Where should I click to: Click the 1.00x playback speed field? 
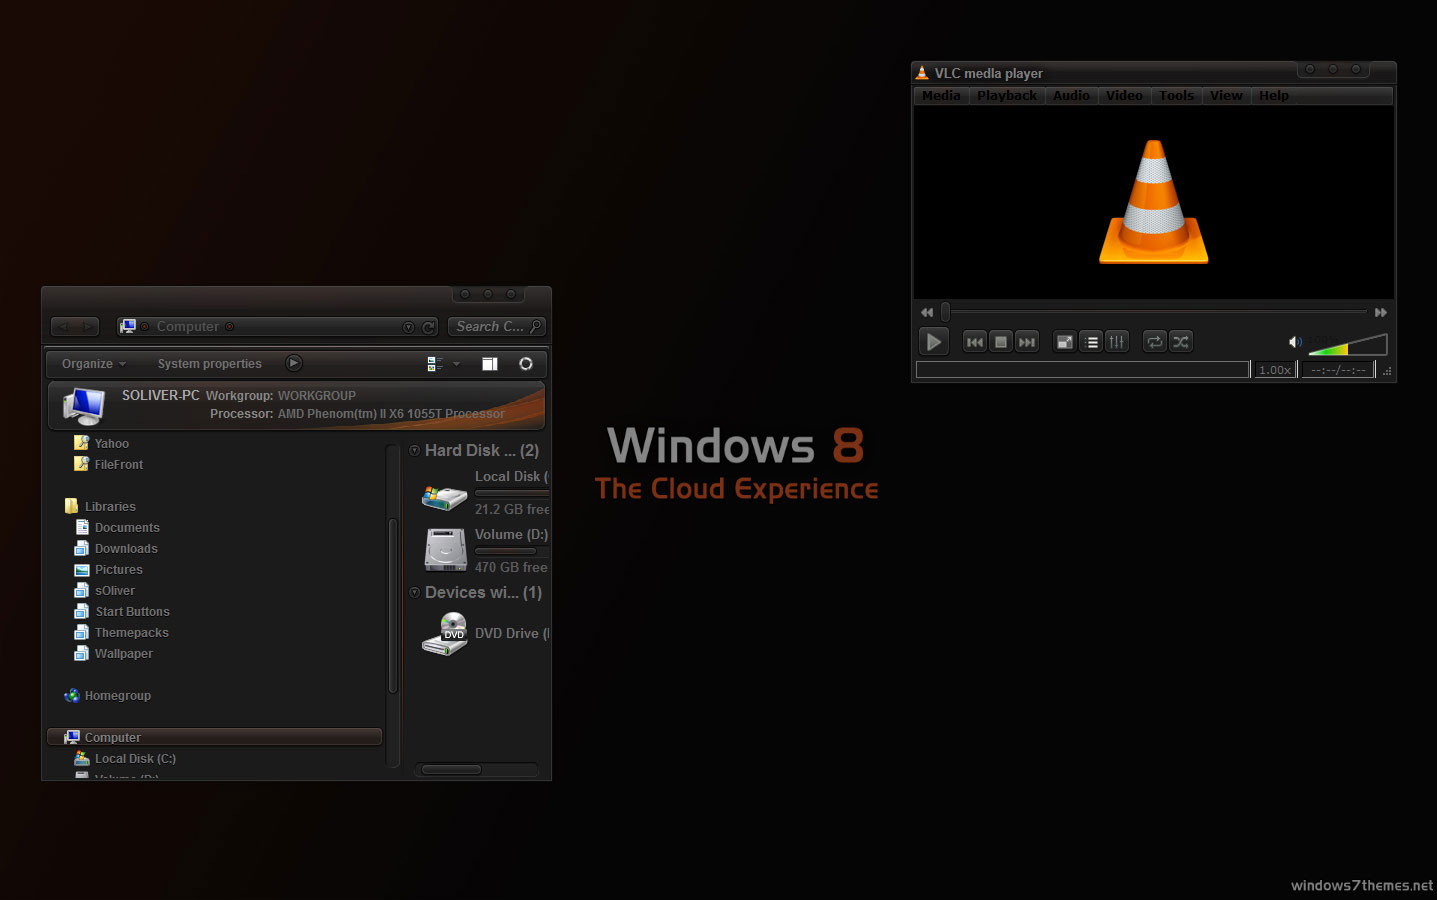(1275, 370)
